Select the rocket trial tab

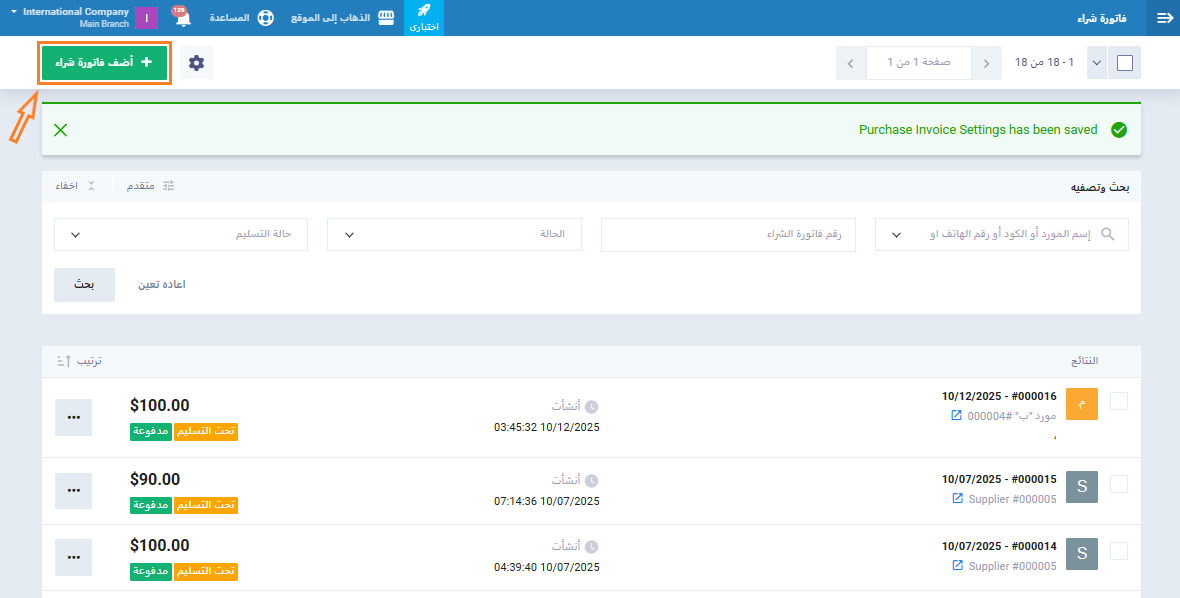(x=424, y=18)
